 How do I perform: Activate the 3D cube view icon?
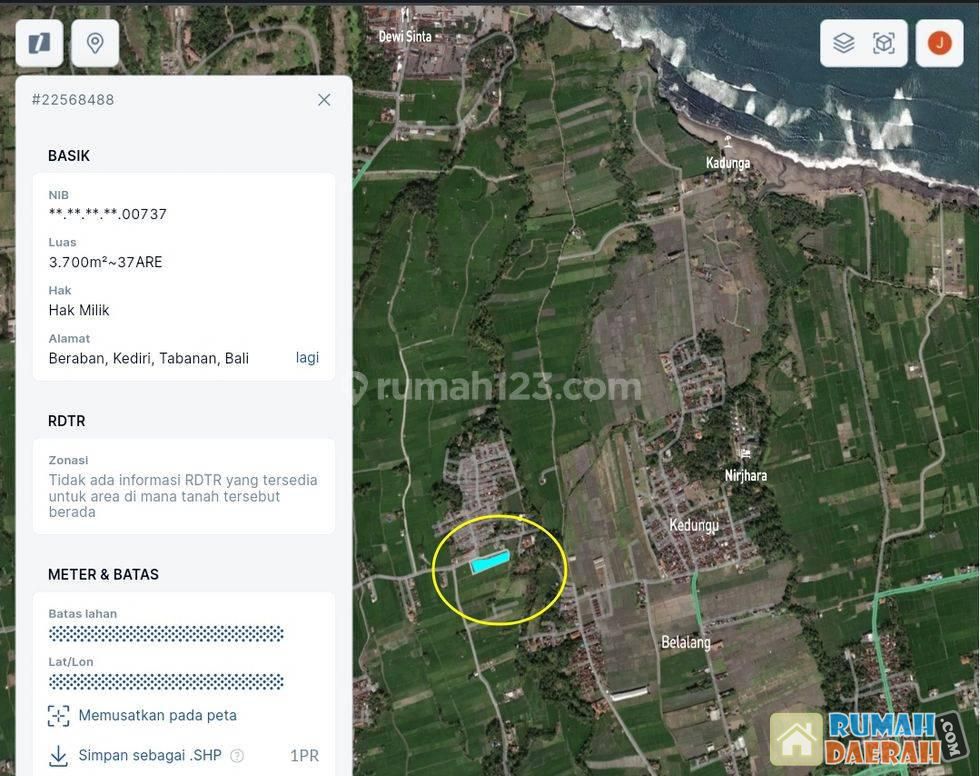click(884, 43)
